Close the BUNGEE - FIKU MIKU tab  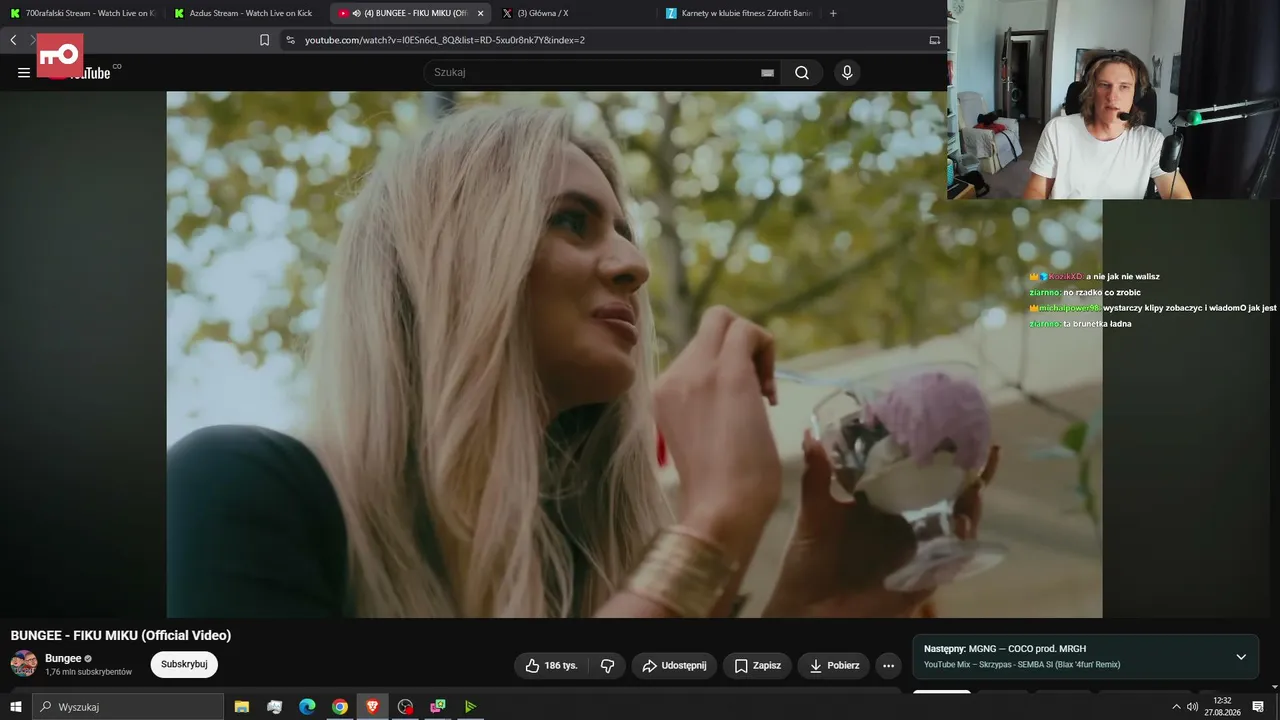pyautogui.click(x=480, y=13)
